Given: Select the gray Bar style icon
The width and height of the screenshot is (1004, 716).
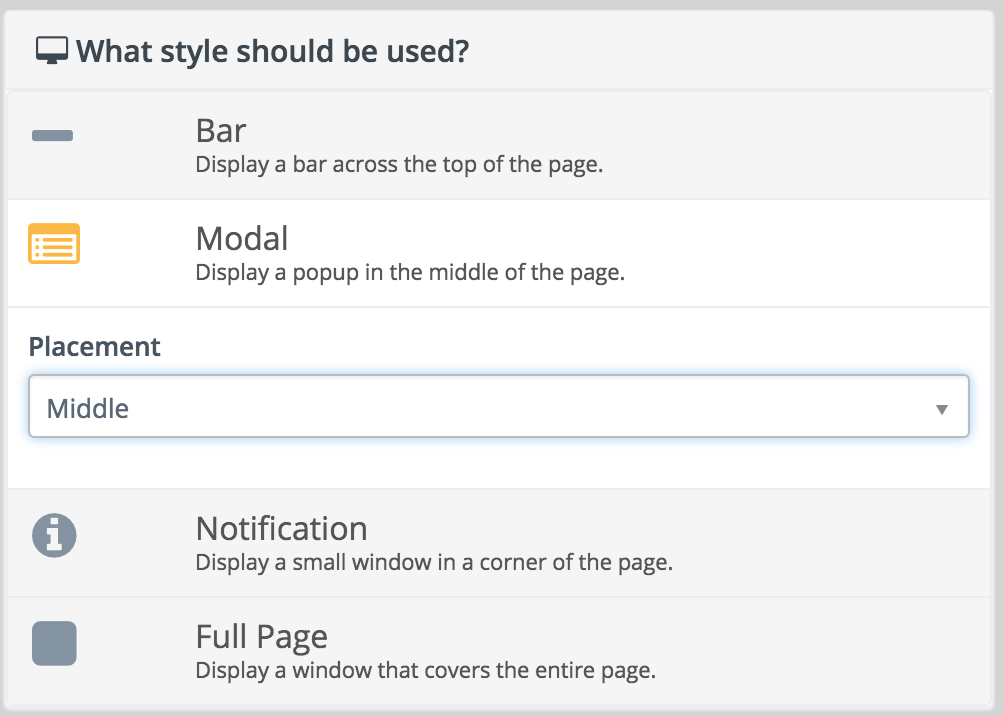Looking at the screenshot, I should point(53,135).
